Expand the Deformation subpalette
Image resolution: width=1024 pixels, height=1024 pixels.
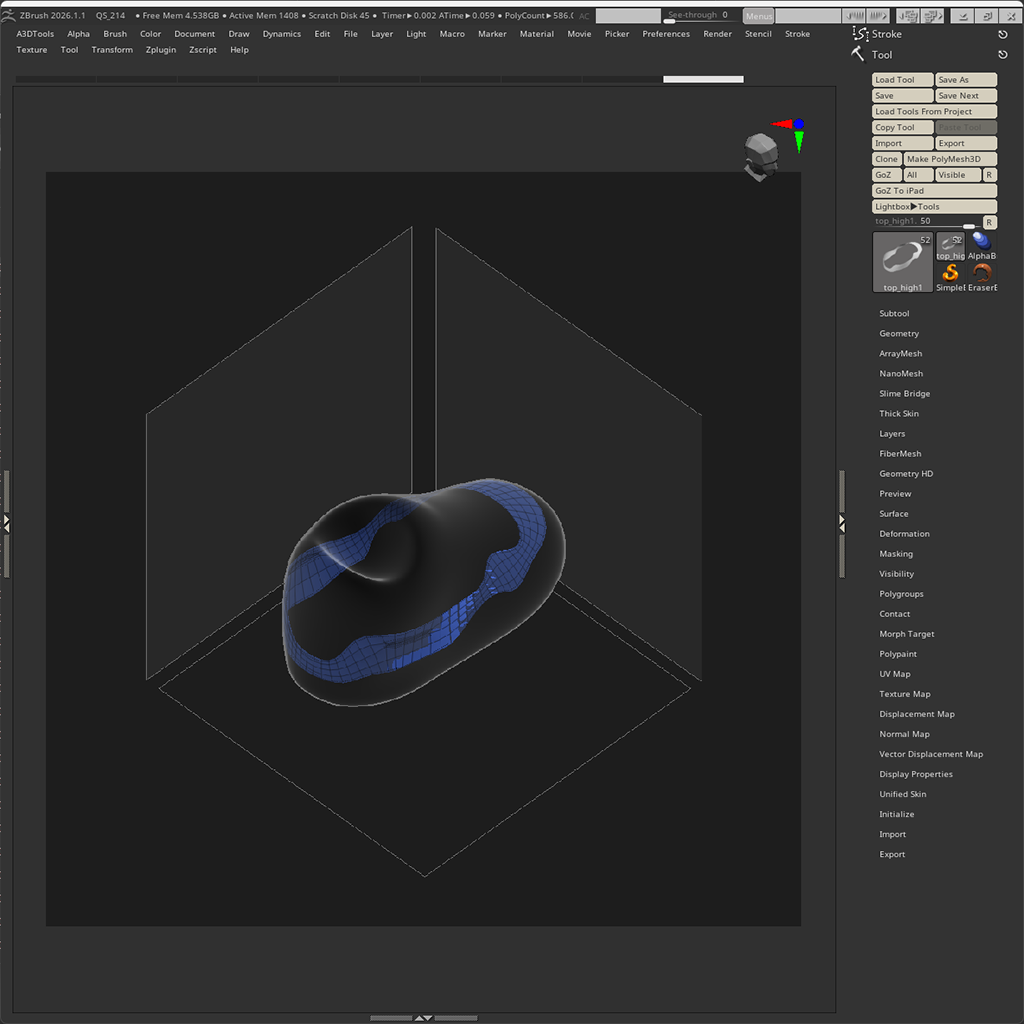tap(904, 533)
